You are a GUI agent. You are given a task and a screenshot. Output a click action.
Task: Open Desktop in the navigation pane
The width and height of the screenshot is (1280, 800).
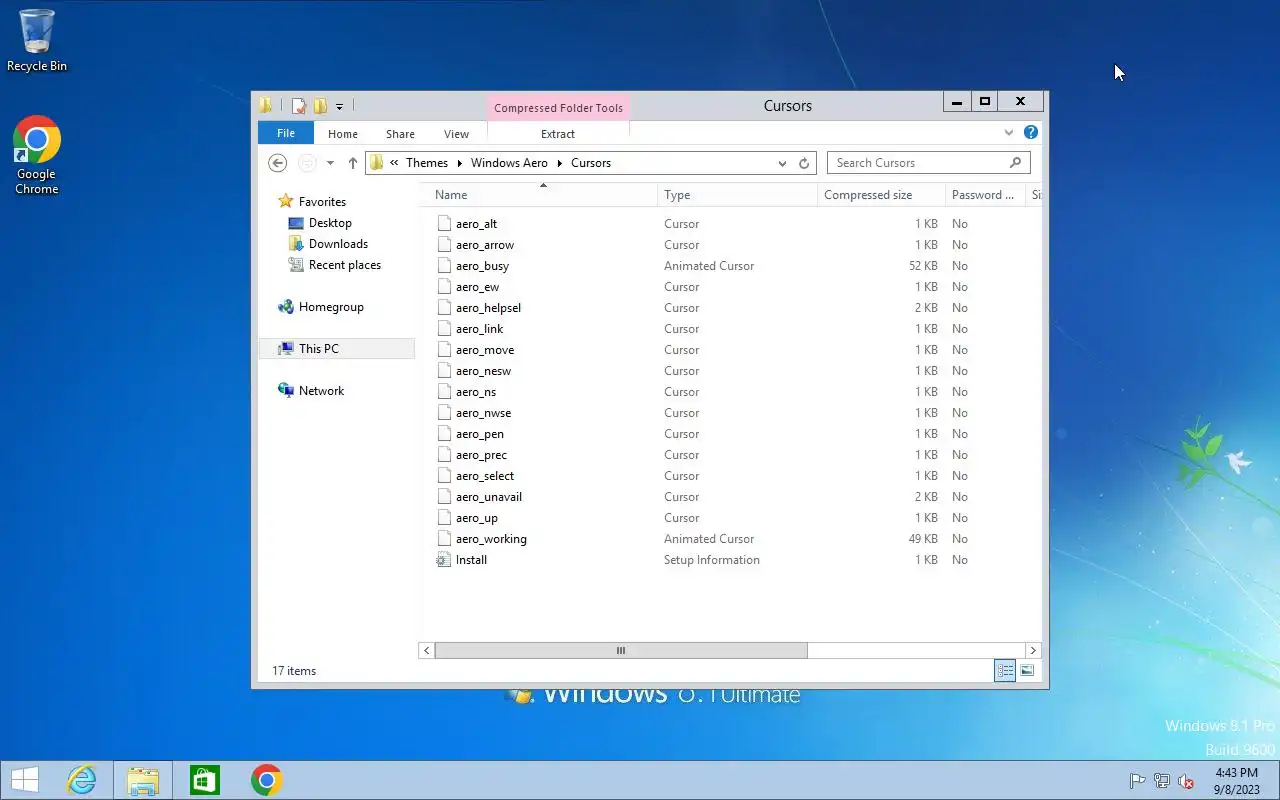330,223
